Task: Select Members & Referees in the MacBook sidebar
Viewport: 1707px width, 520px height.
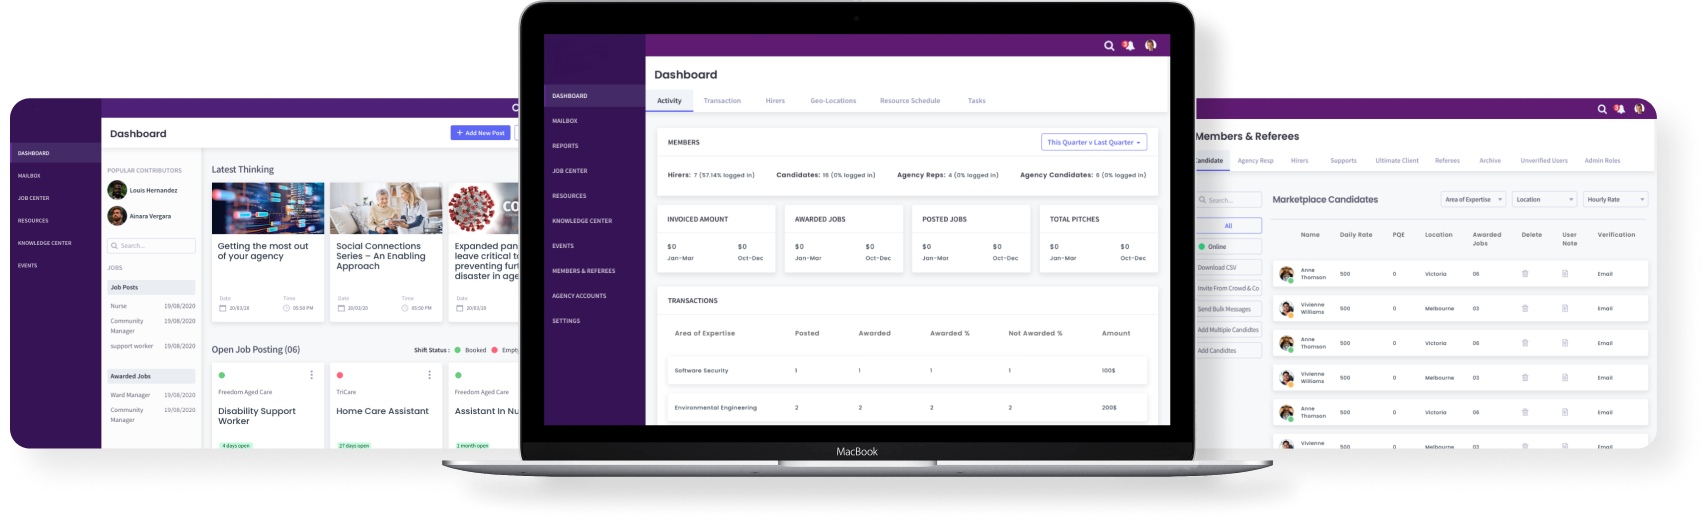Action: 584,271
